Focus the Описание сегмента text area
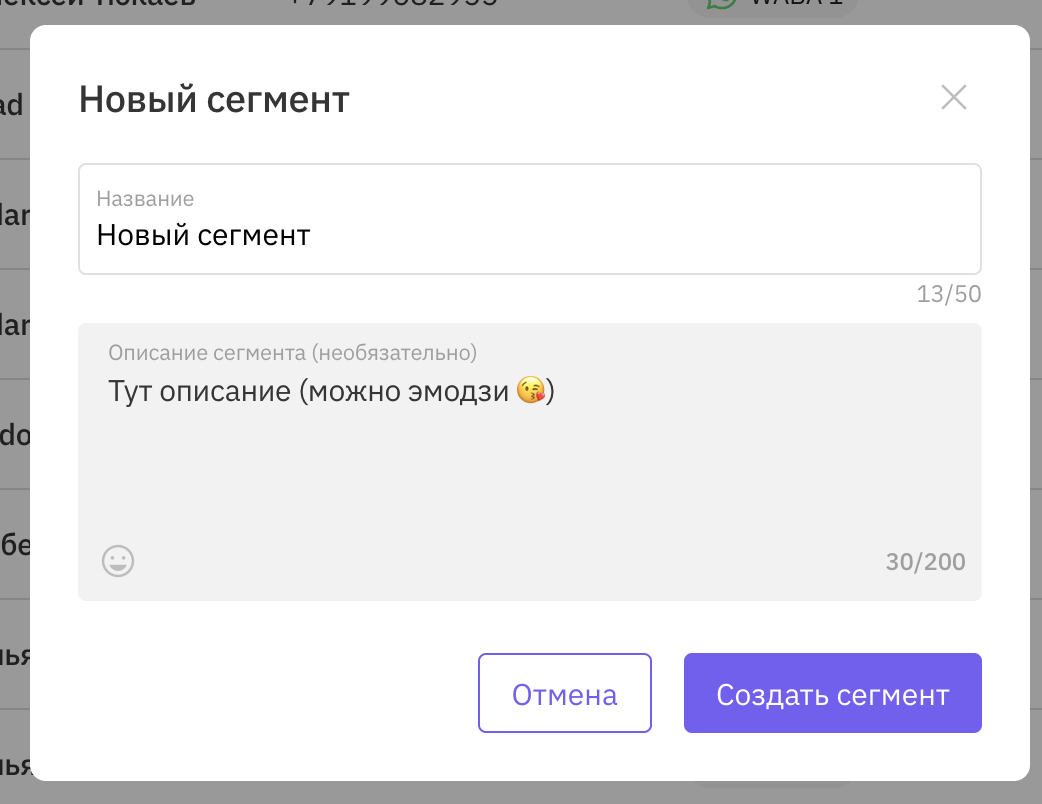Screen dimensions: 1042x804 tap(530, 462)
